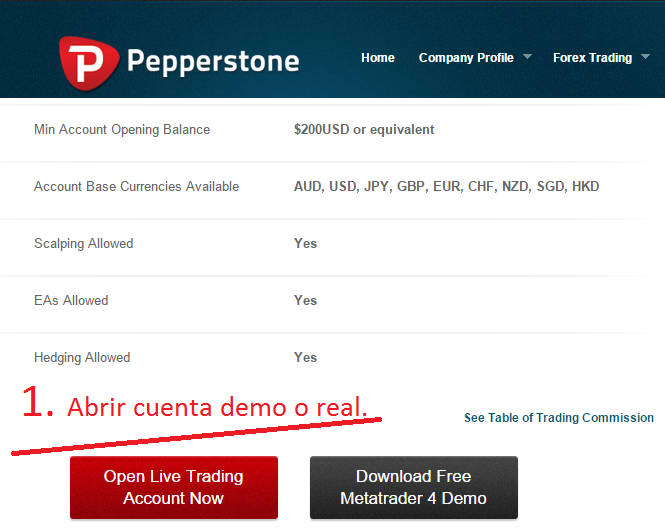Click Download Free Metatrader 4 Demo button
The image size is (665, 532).
(x=413, y=487)
